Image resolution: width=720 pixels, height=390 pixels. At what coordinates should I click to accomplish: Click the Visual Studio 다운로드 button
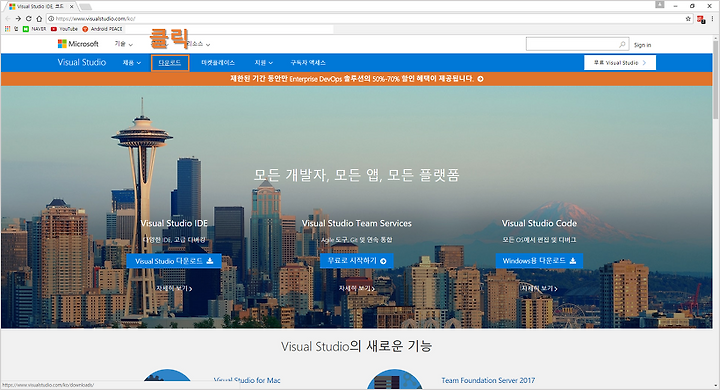click(174, 261)
